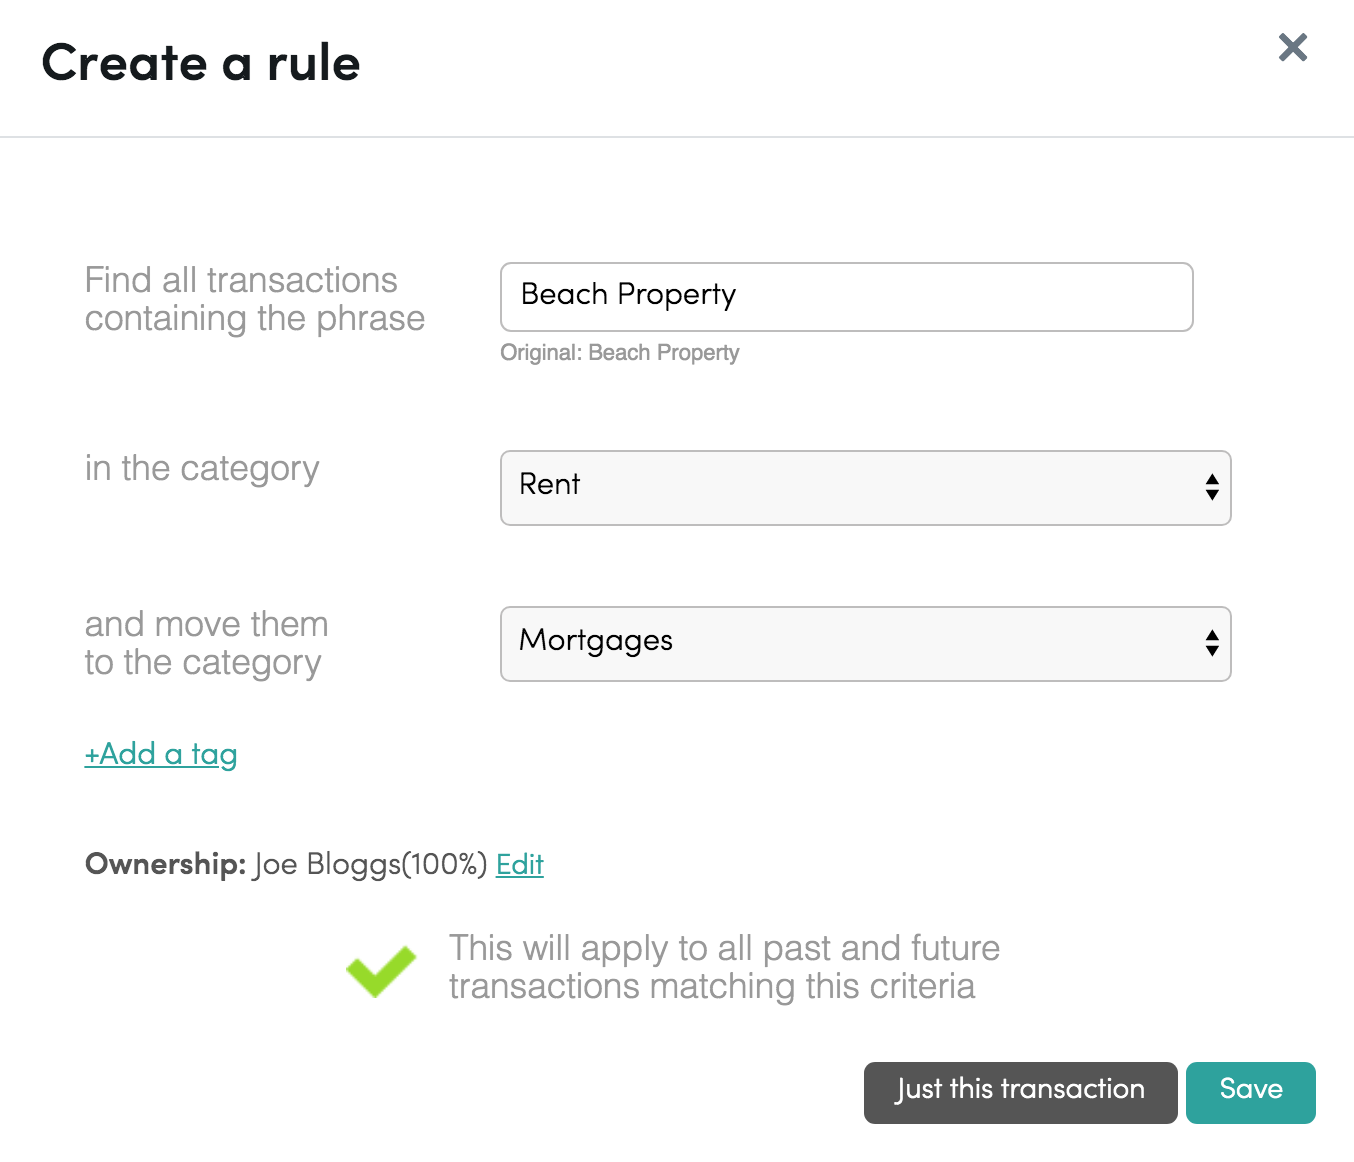Apply rule to just this transaction
The width and height of the screenshot is (1354, 1162).
point(1020,1093)
